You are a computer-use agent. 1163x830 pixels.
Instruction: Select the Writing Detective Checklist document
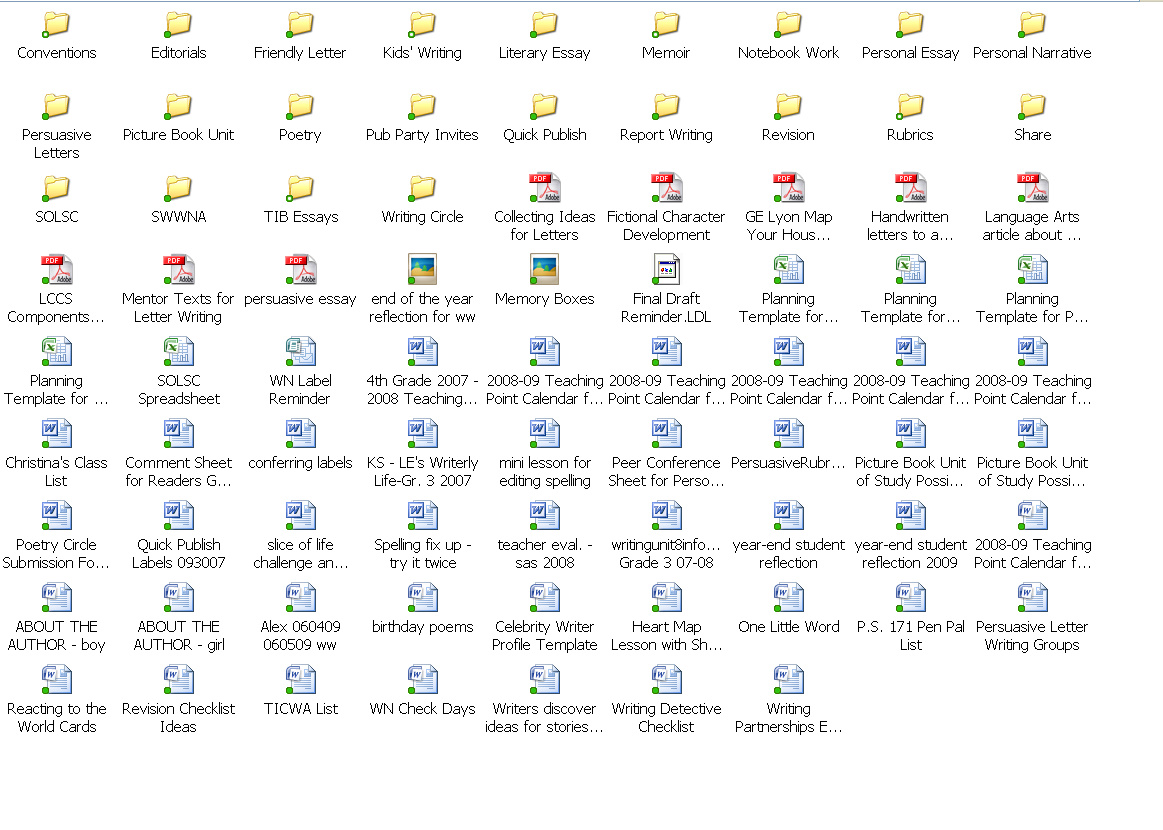(666, 681)
